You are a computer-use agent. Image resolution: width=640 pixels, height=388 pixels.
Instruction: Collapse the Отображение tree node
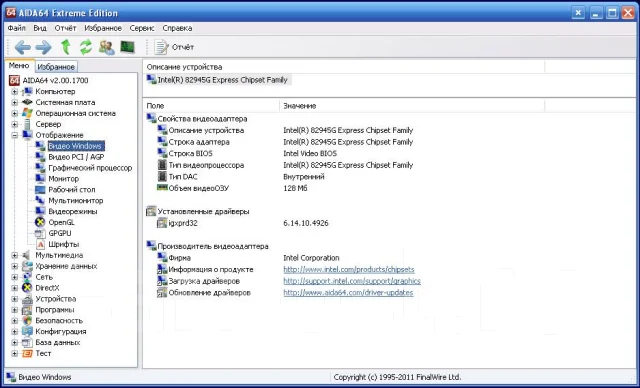[x=15, y=135]
